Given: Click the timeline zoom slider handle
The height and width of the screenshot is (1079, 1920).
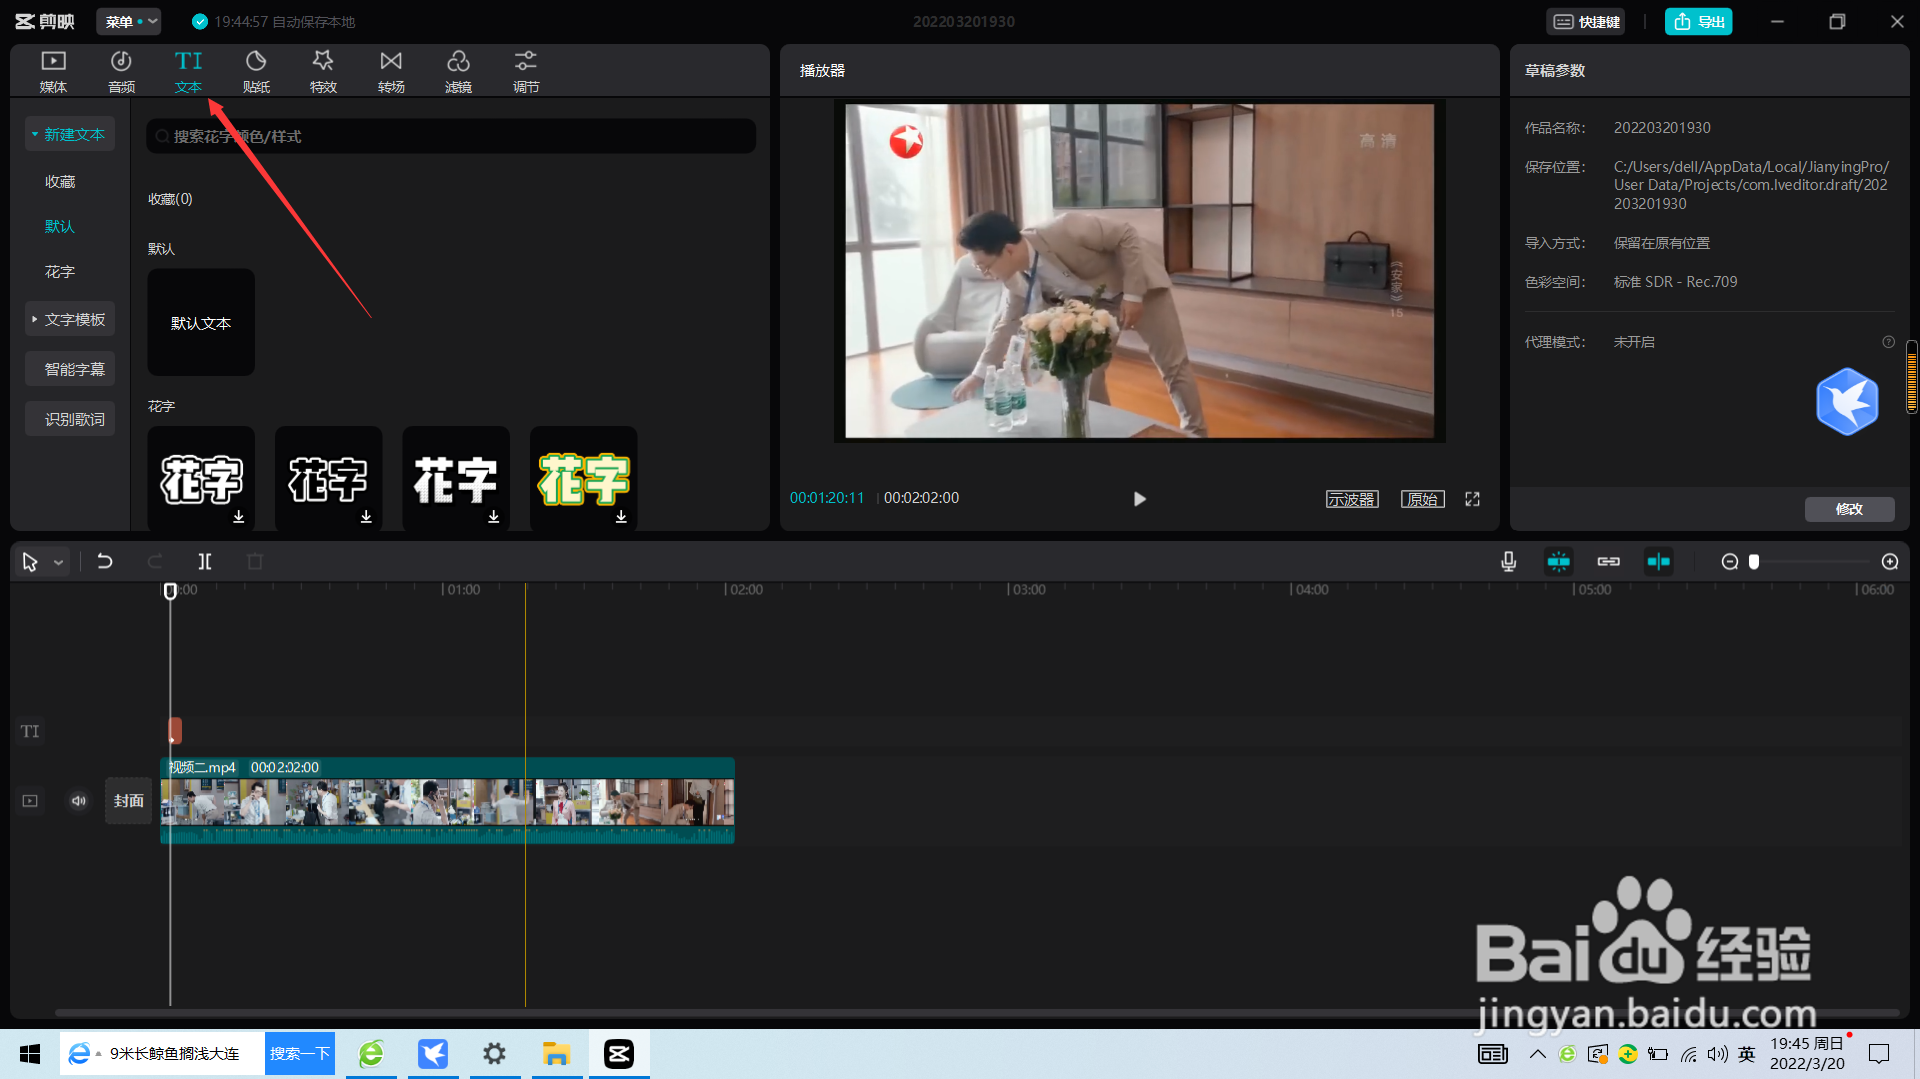Looking at the screenshot, I should 1754,562.
